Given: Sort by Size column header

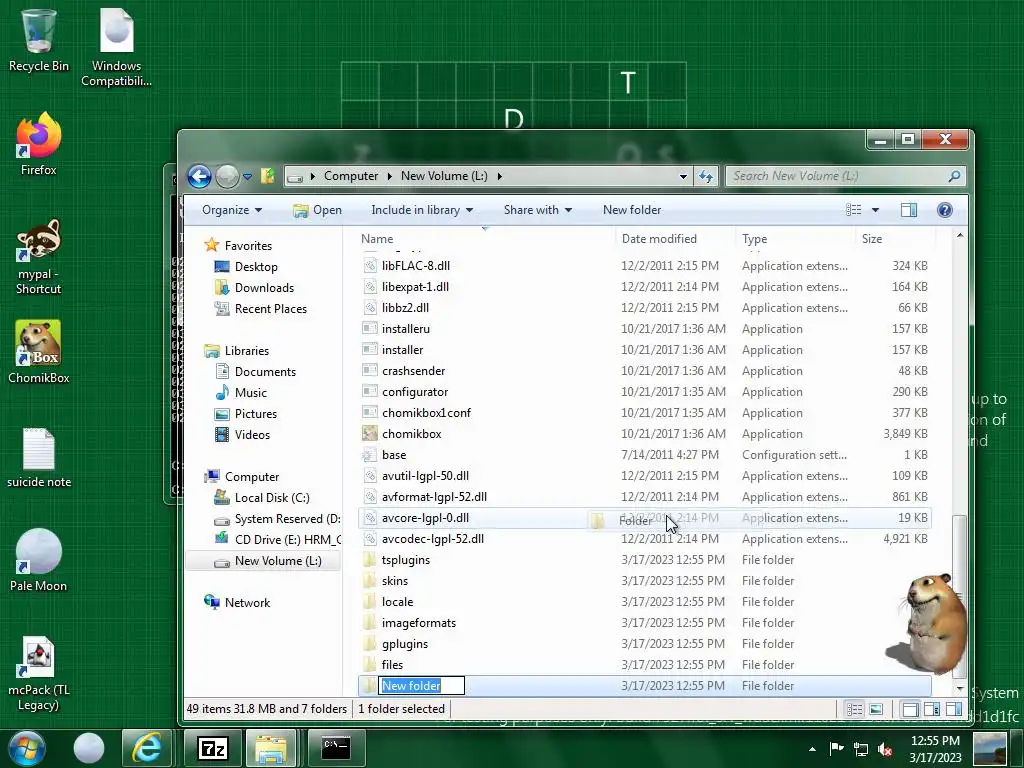Looking at the screenshot, I should 895,239.
